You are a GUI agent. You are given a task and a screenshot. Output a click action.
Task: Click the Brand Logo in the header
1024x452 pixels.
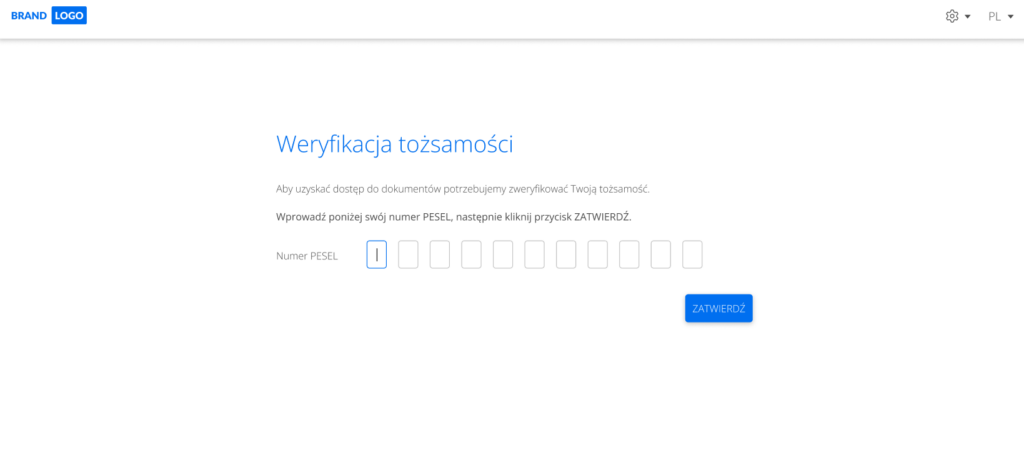tap(48, 16)
